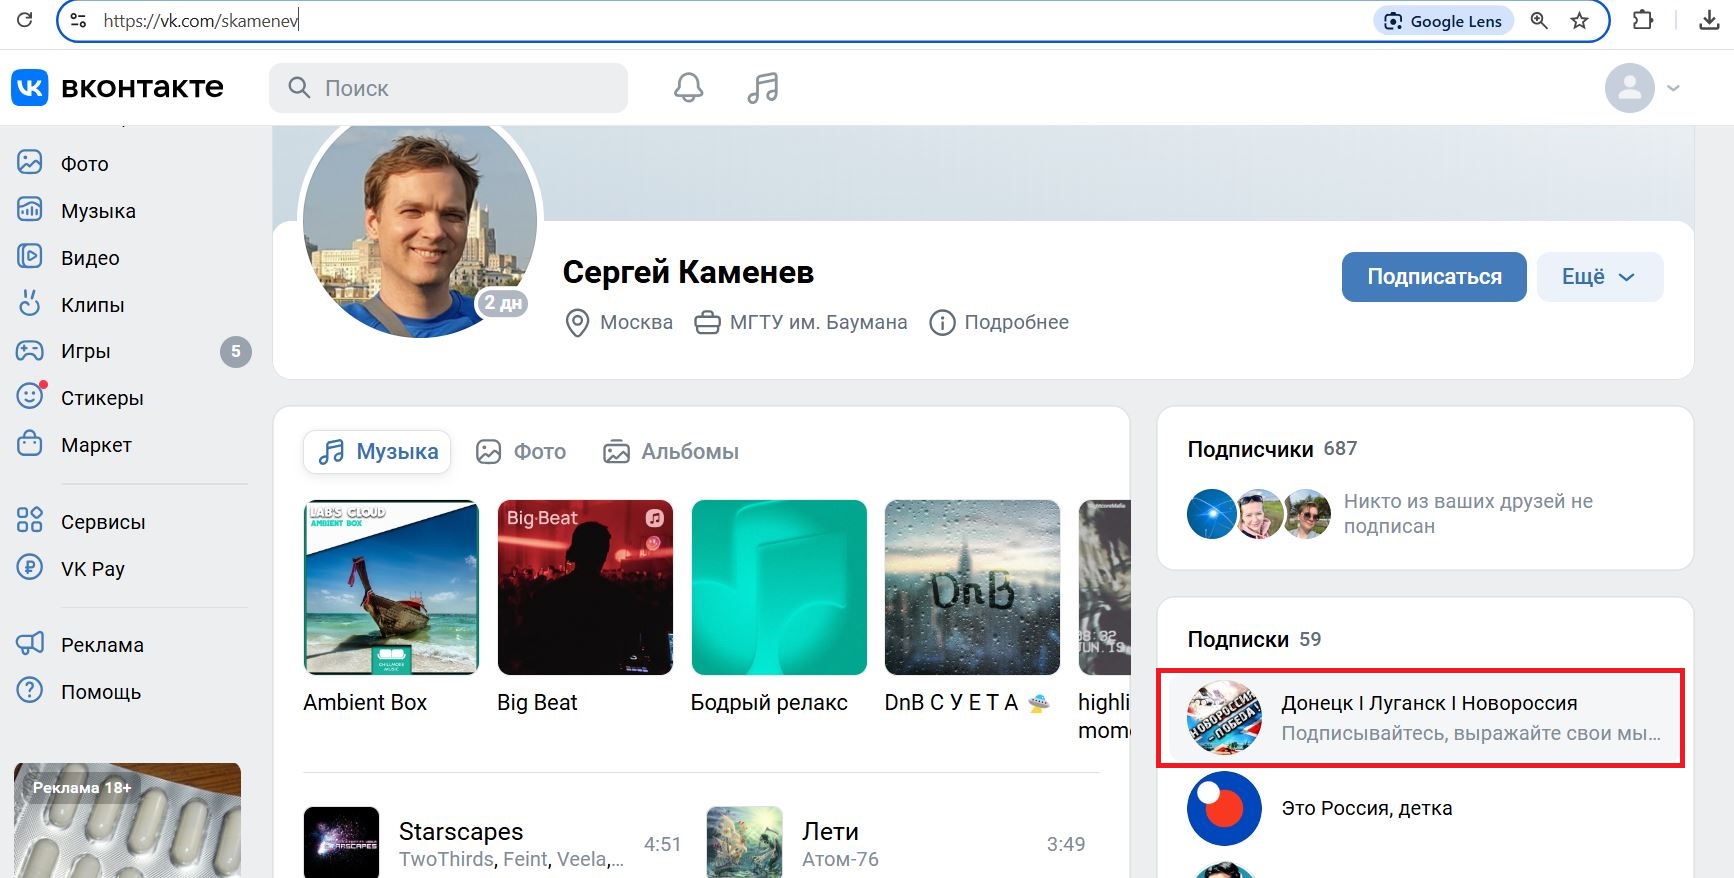Click the Москва location icon
The height and width of the screenshot is (878, 1734).
577,323
